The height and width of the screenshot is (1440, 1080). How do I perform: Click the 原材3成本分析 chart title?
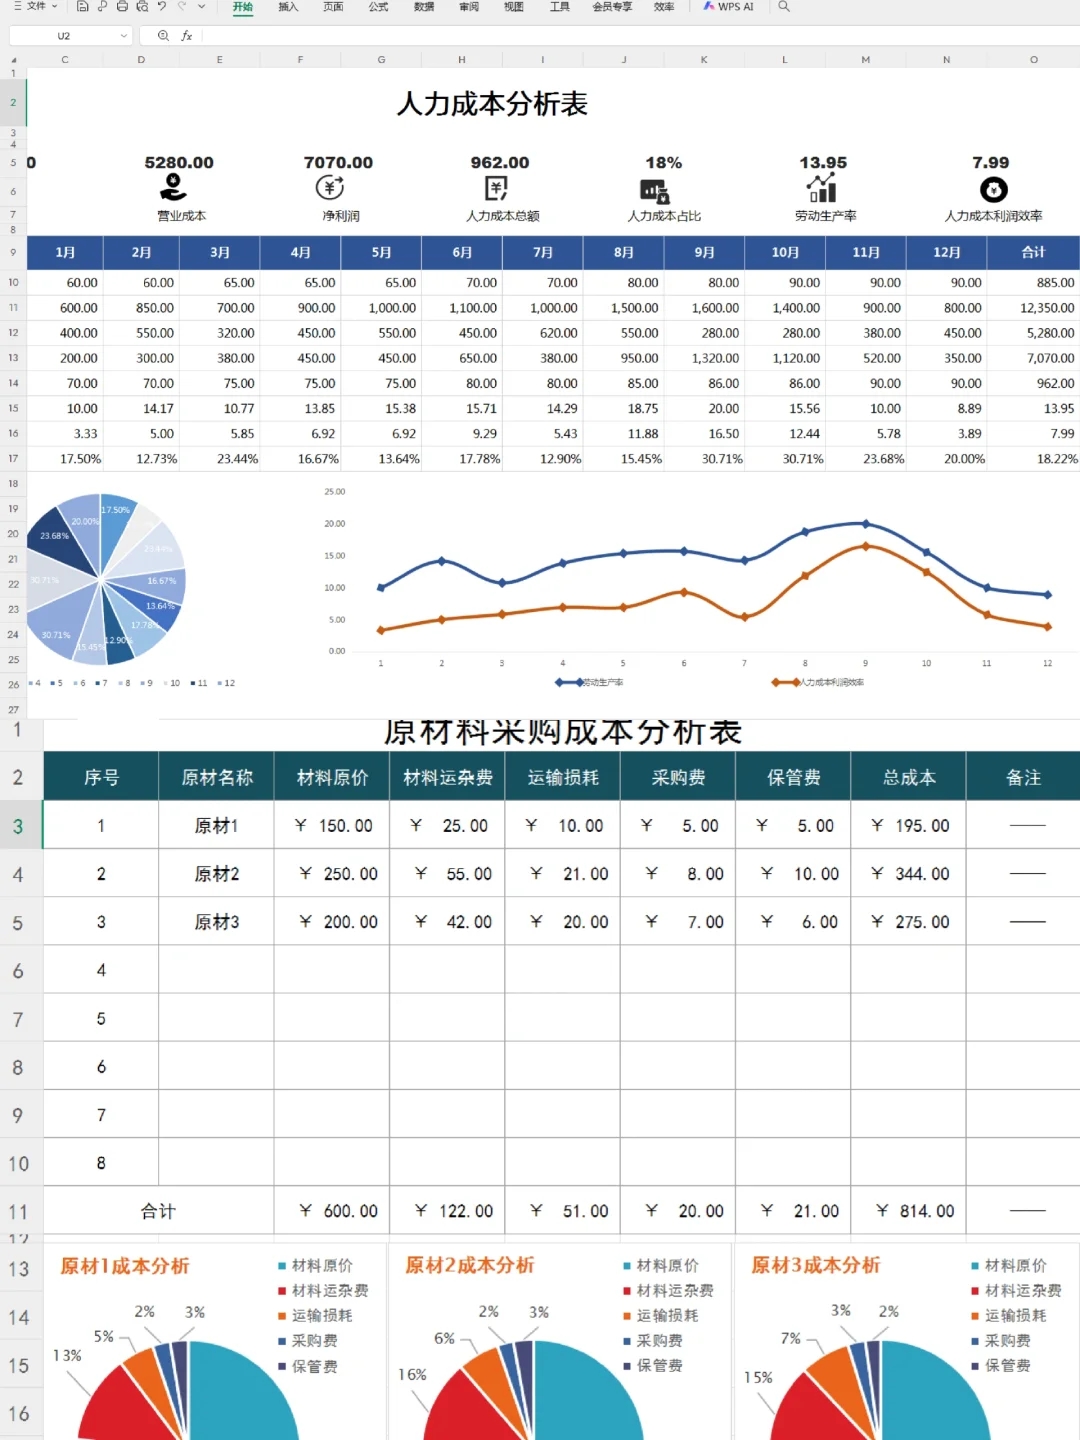point(815,1265)
